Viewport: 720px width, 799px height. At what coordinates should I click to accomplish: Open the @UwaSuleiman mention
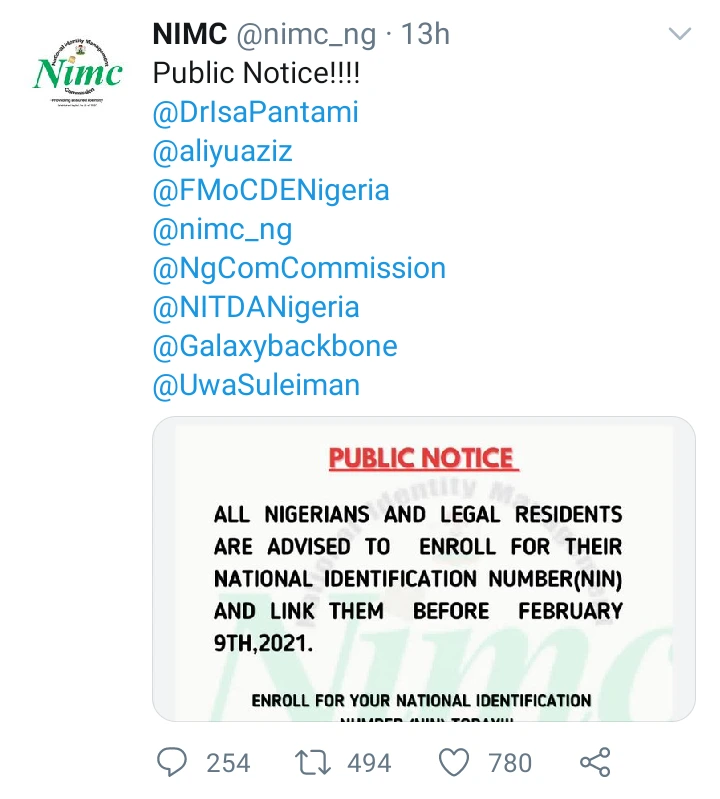click(255, 385)
